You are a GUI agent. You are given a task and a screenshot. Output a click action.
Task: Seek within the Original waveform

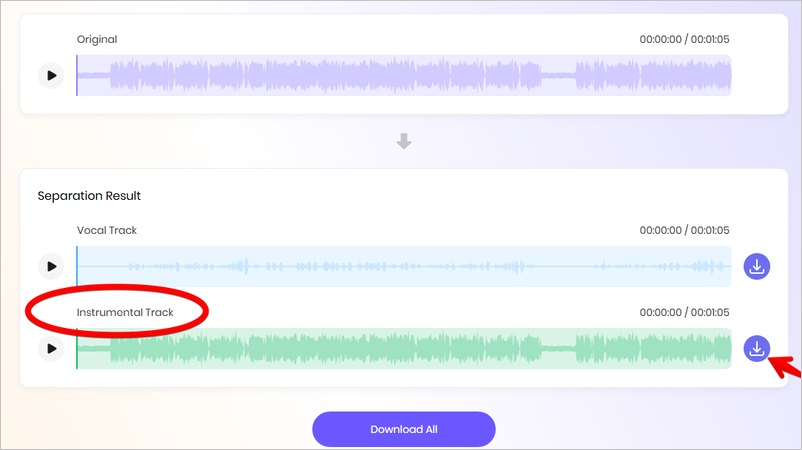coord(404,76)
